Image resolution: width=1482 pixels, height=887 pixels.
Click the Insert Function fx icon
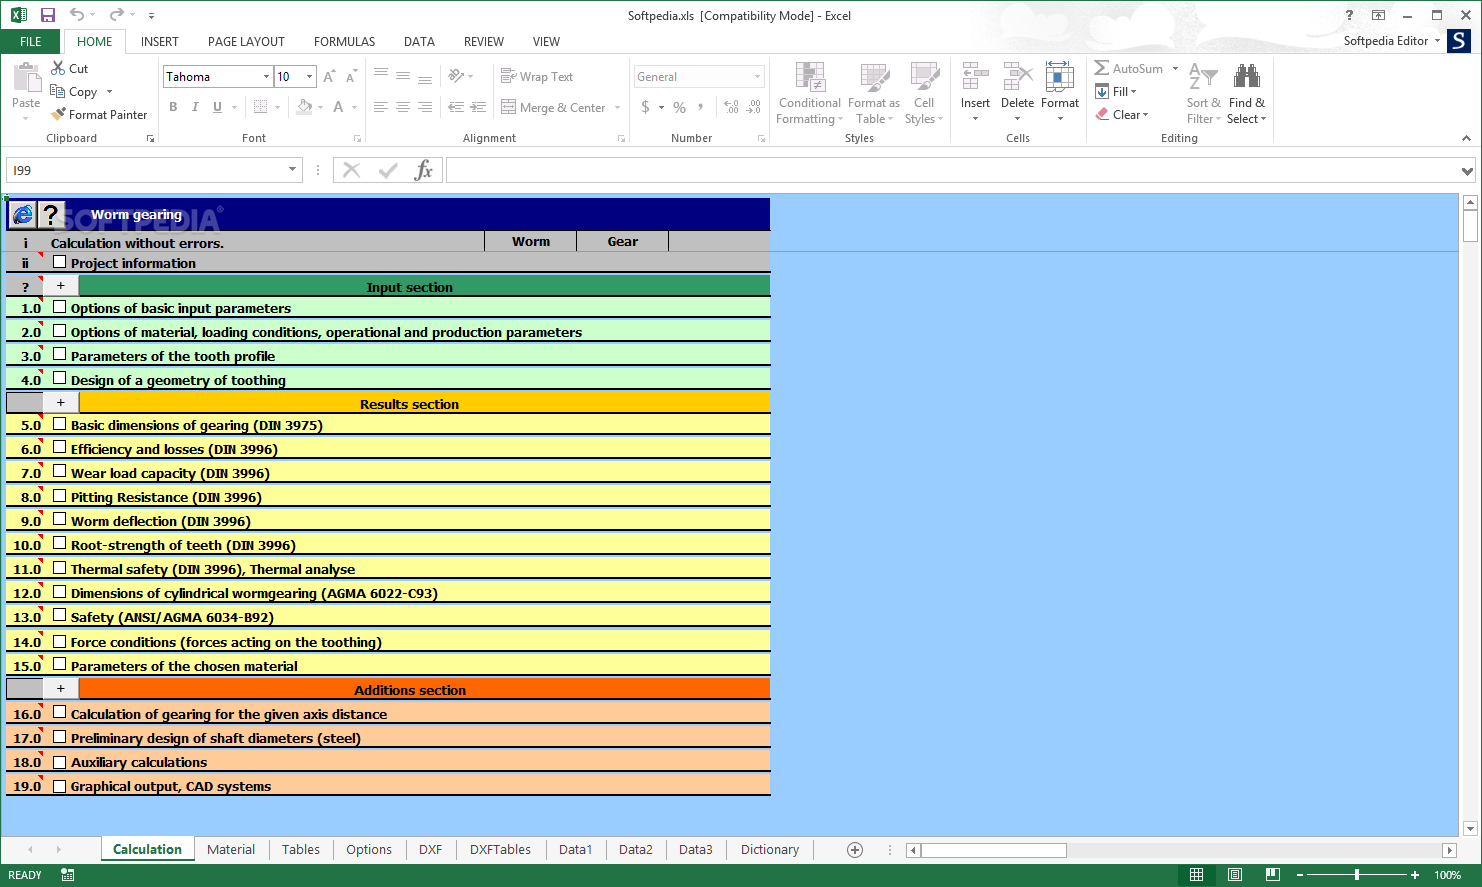(x=424, y=170)
